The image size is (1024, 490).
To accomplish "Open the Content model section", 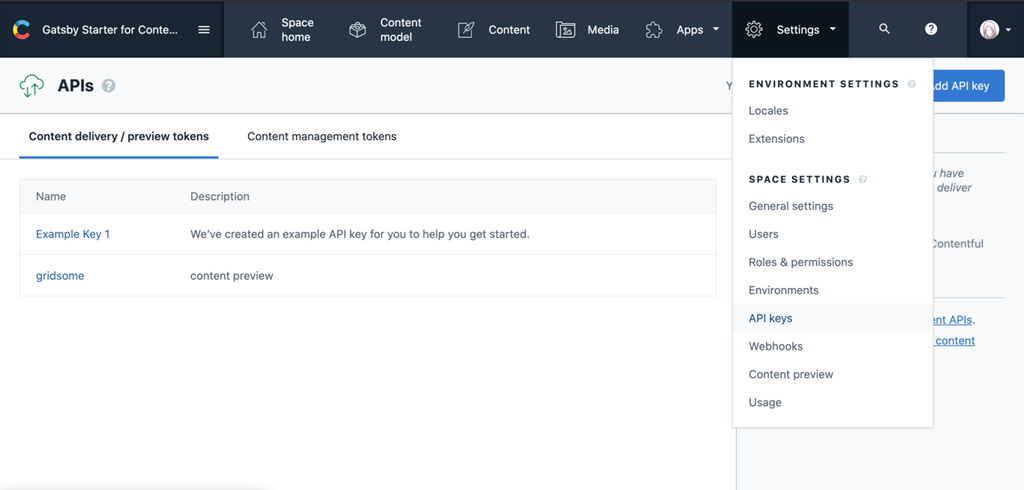I will (385, 30).
